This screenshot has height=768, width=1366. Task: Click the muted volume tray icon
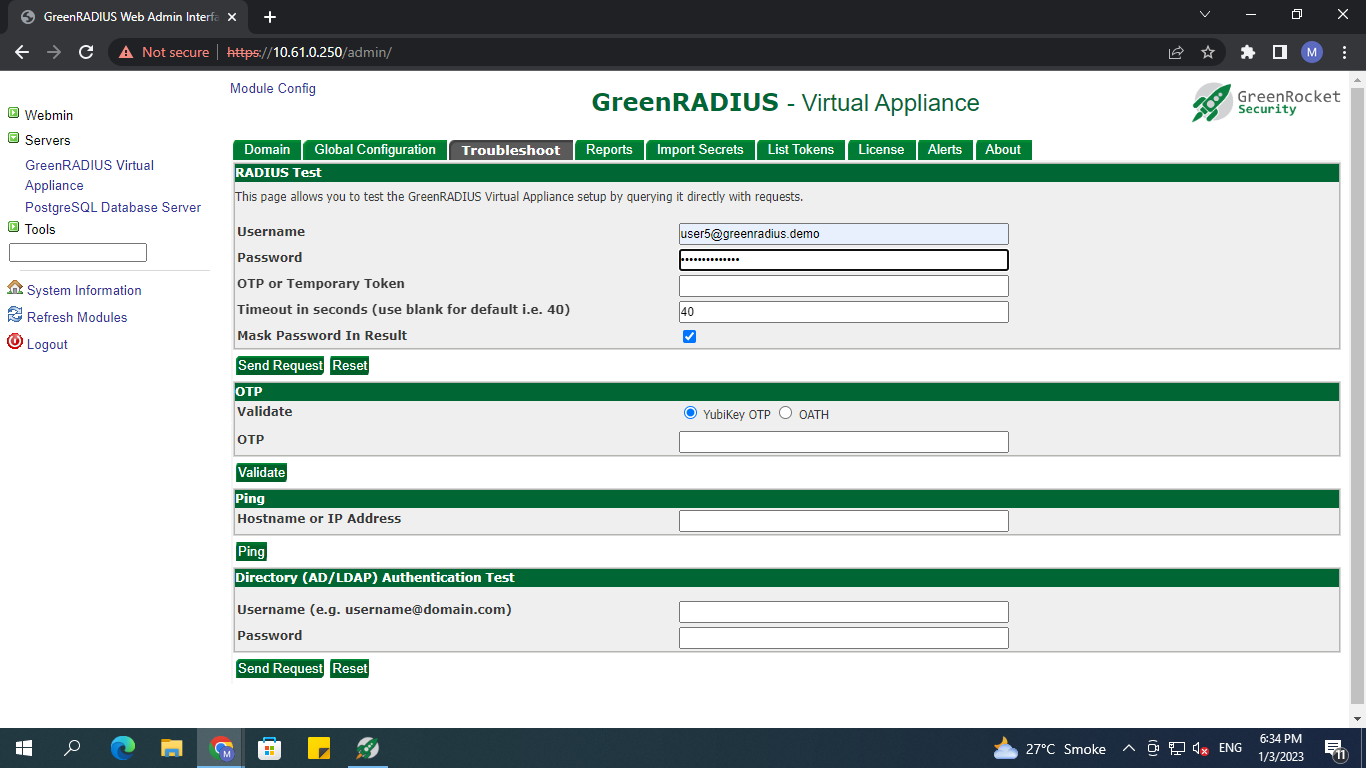point(1202,748)
